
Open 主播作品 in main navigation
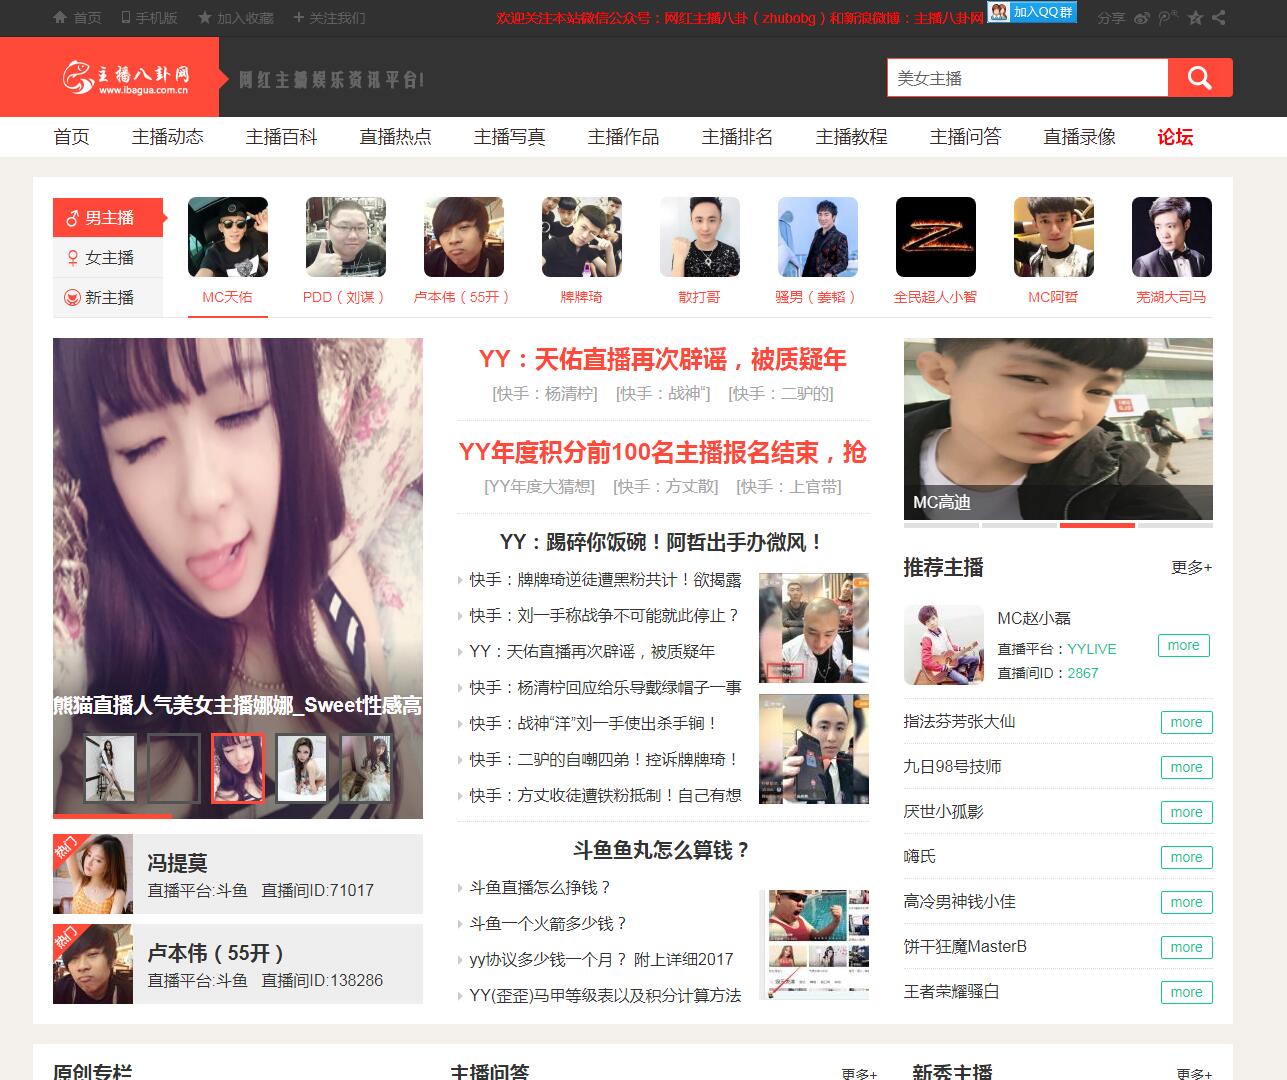tap(624, 137)
